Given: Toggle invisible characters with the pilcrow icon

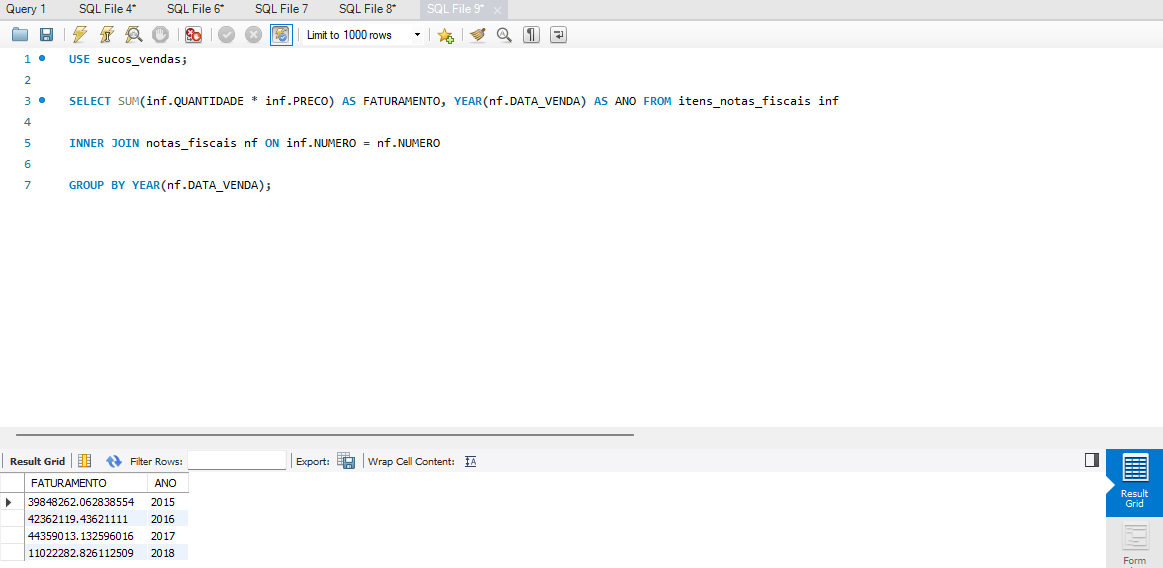Looking at the screenshot, I should 531,35.
